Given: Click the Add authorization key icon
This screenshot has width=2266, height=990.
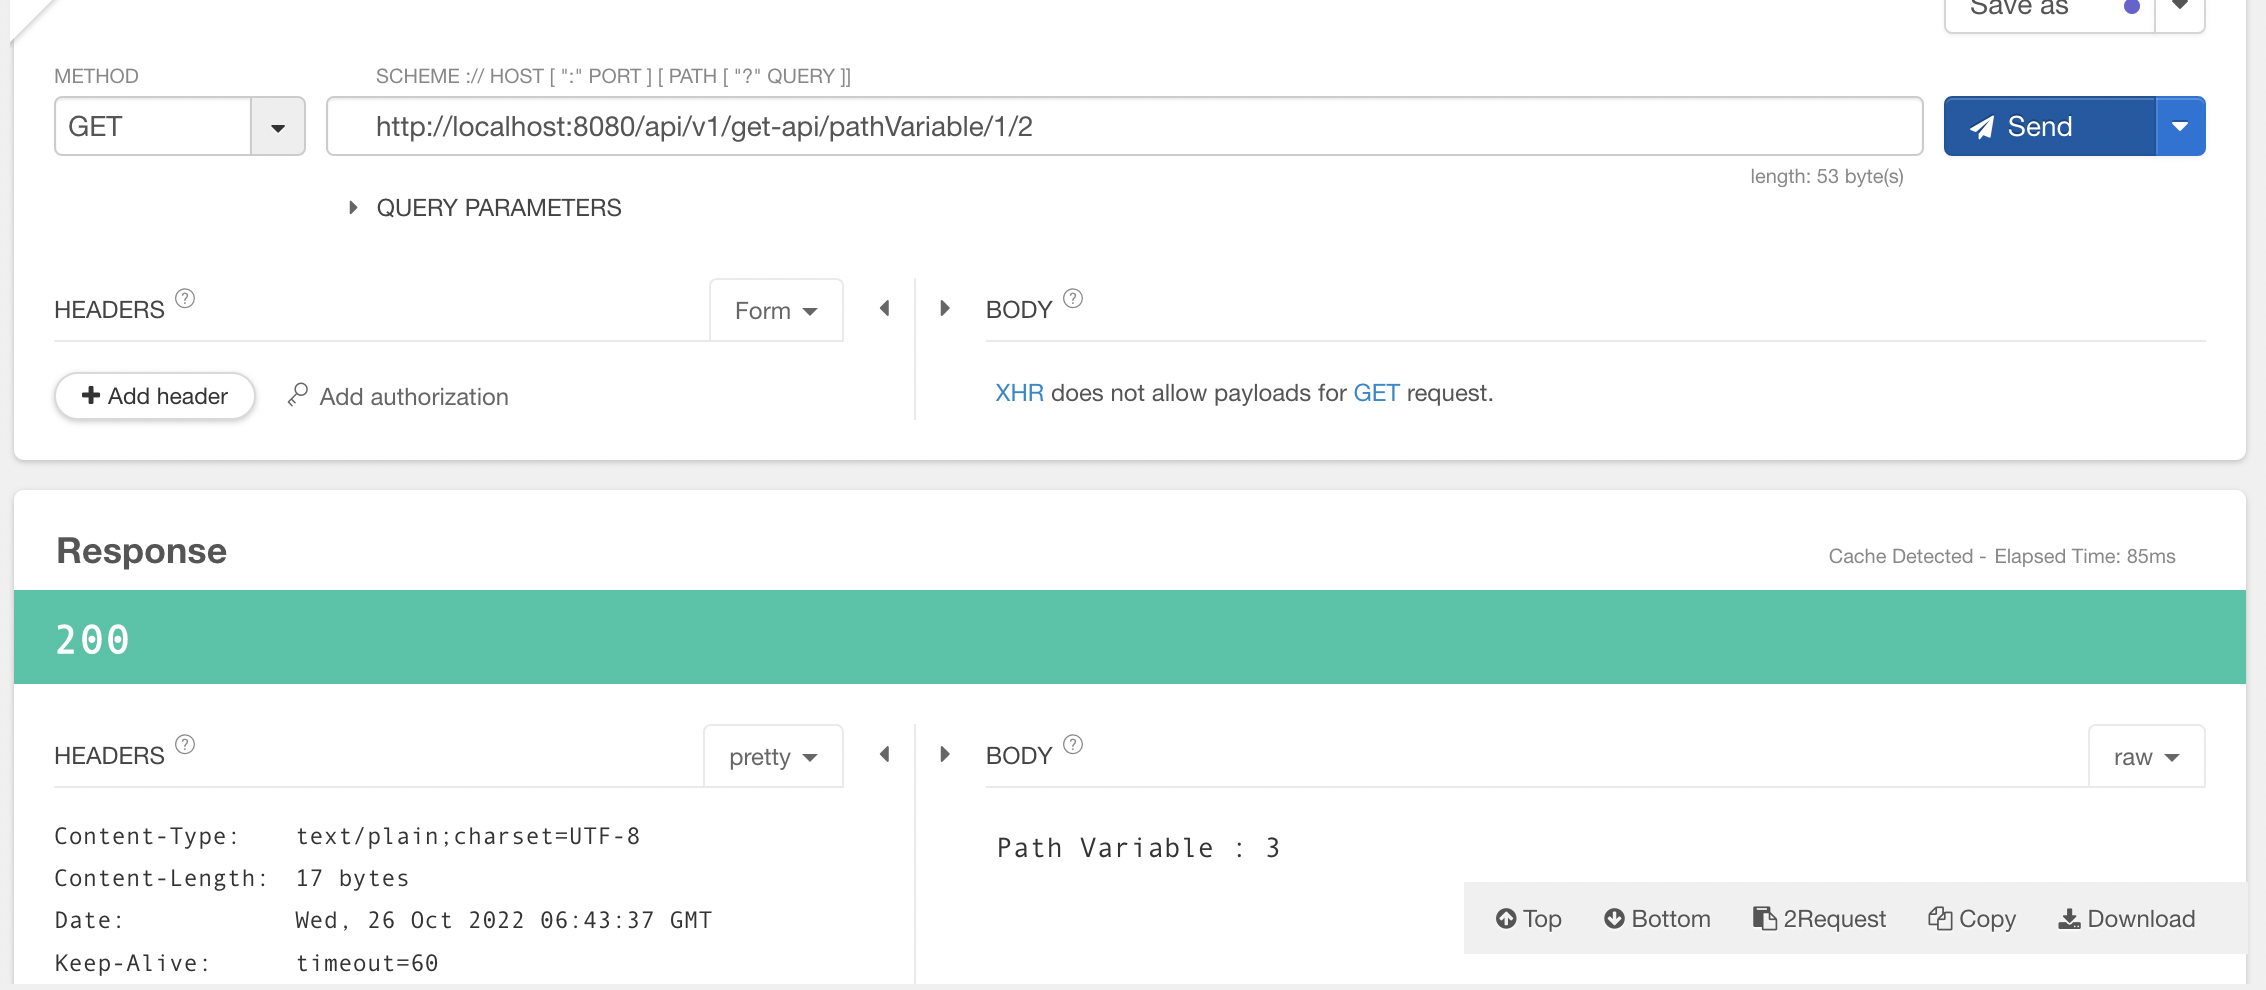Looking at the screenshot, I should pos(297,396).
